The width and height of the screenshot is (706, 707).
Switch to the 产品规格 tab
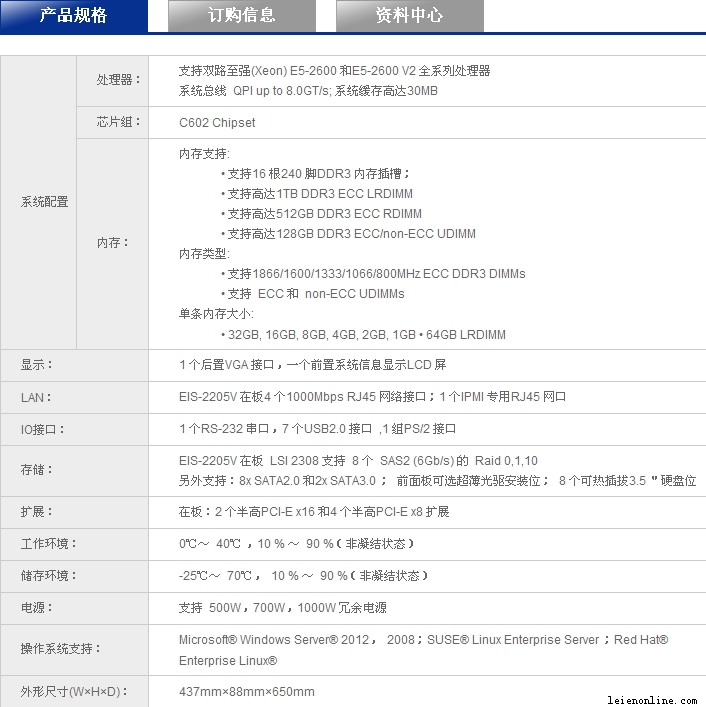73,16
